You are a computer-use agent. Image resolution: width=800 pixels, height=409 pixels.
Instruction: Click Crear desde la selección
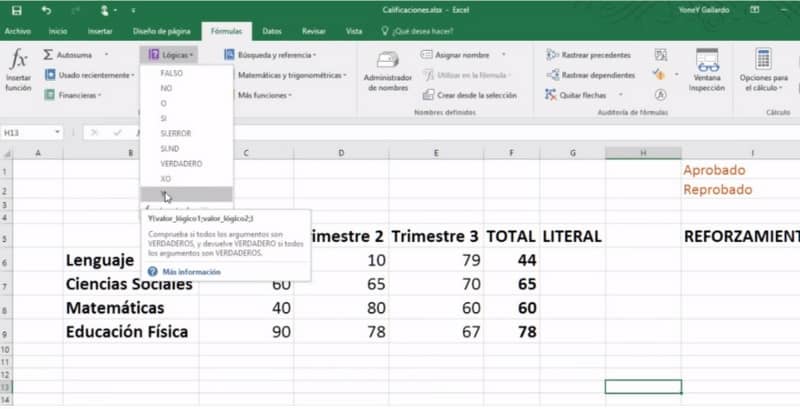[470, 95]
